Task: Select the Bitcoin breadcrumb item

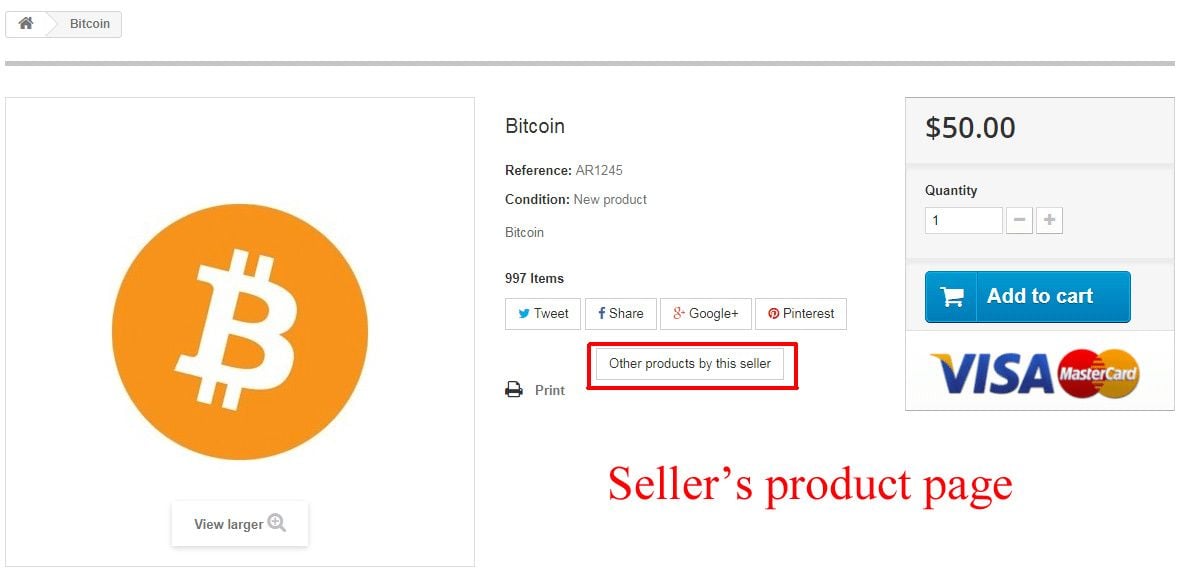Action: (90, 24)
